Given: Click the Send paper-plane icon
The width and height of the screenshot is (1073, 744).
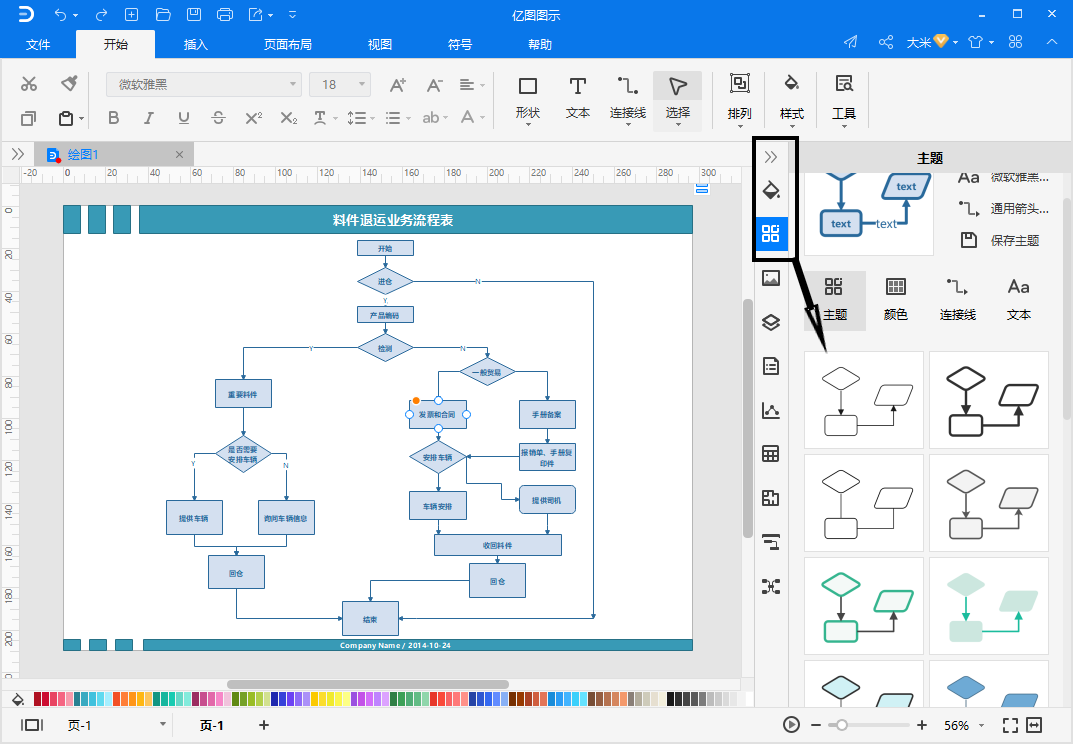Looking at the screenshot, I should click(851, 42).
